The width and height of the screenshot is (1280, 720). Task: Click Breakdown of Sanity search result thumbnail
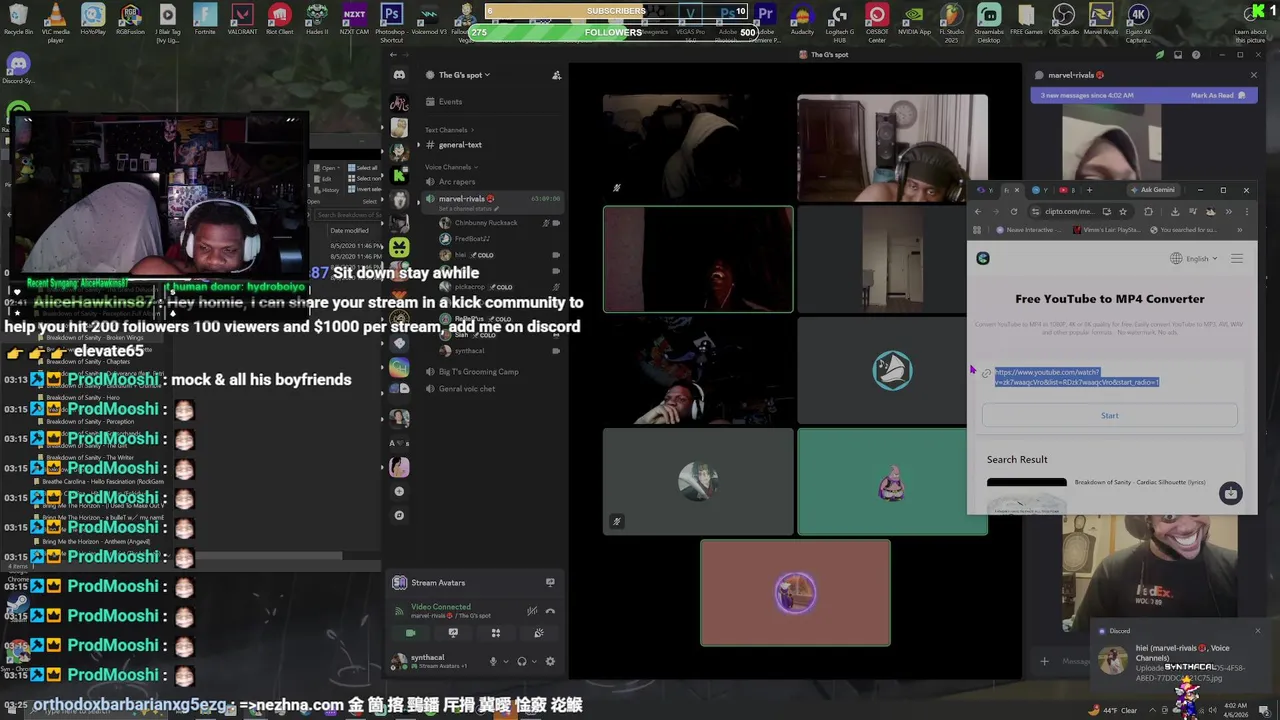click(1026, 495)
